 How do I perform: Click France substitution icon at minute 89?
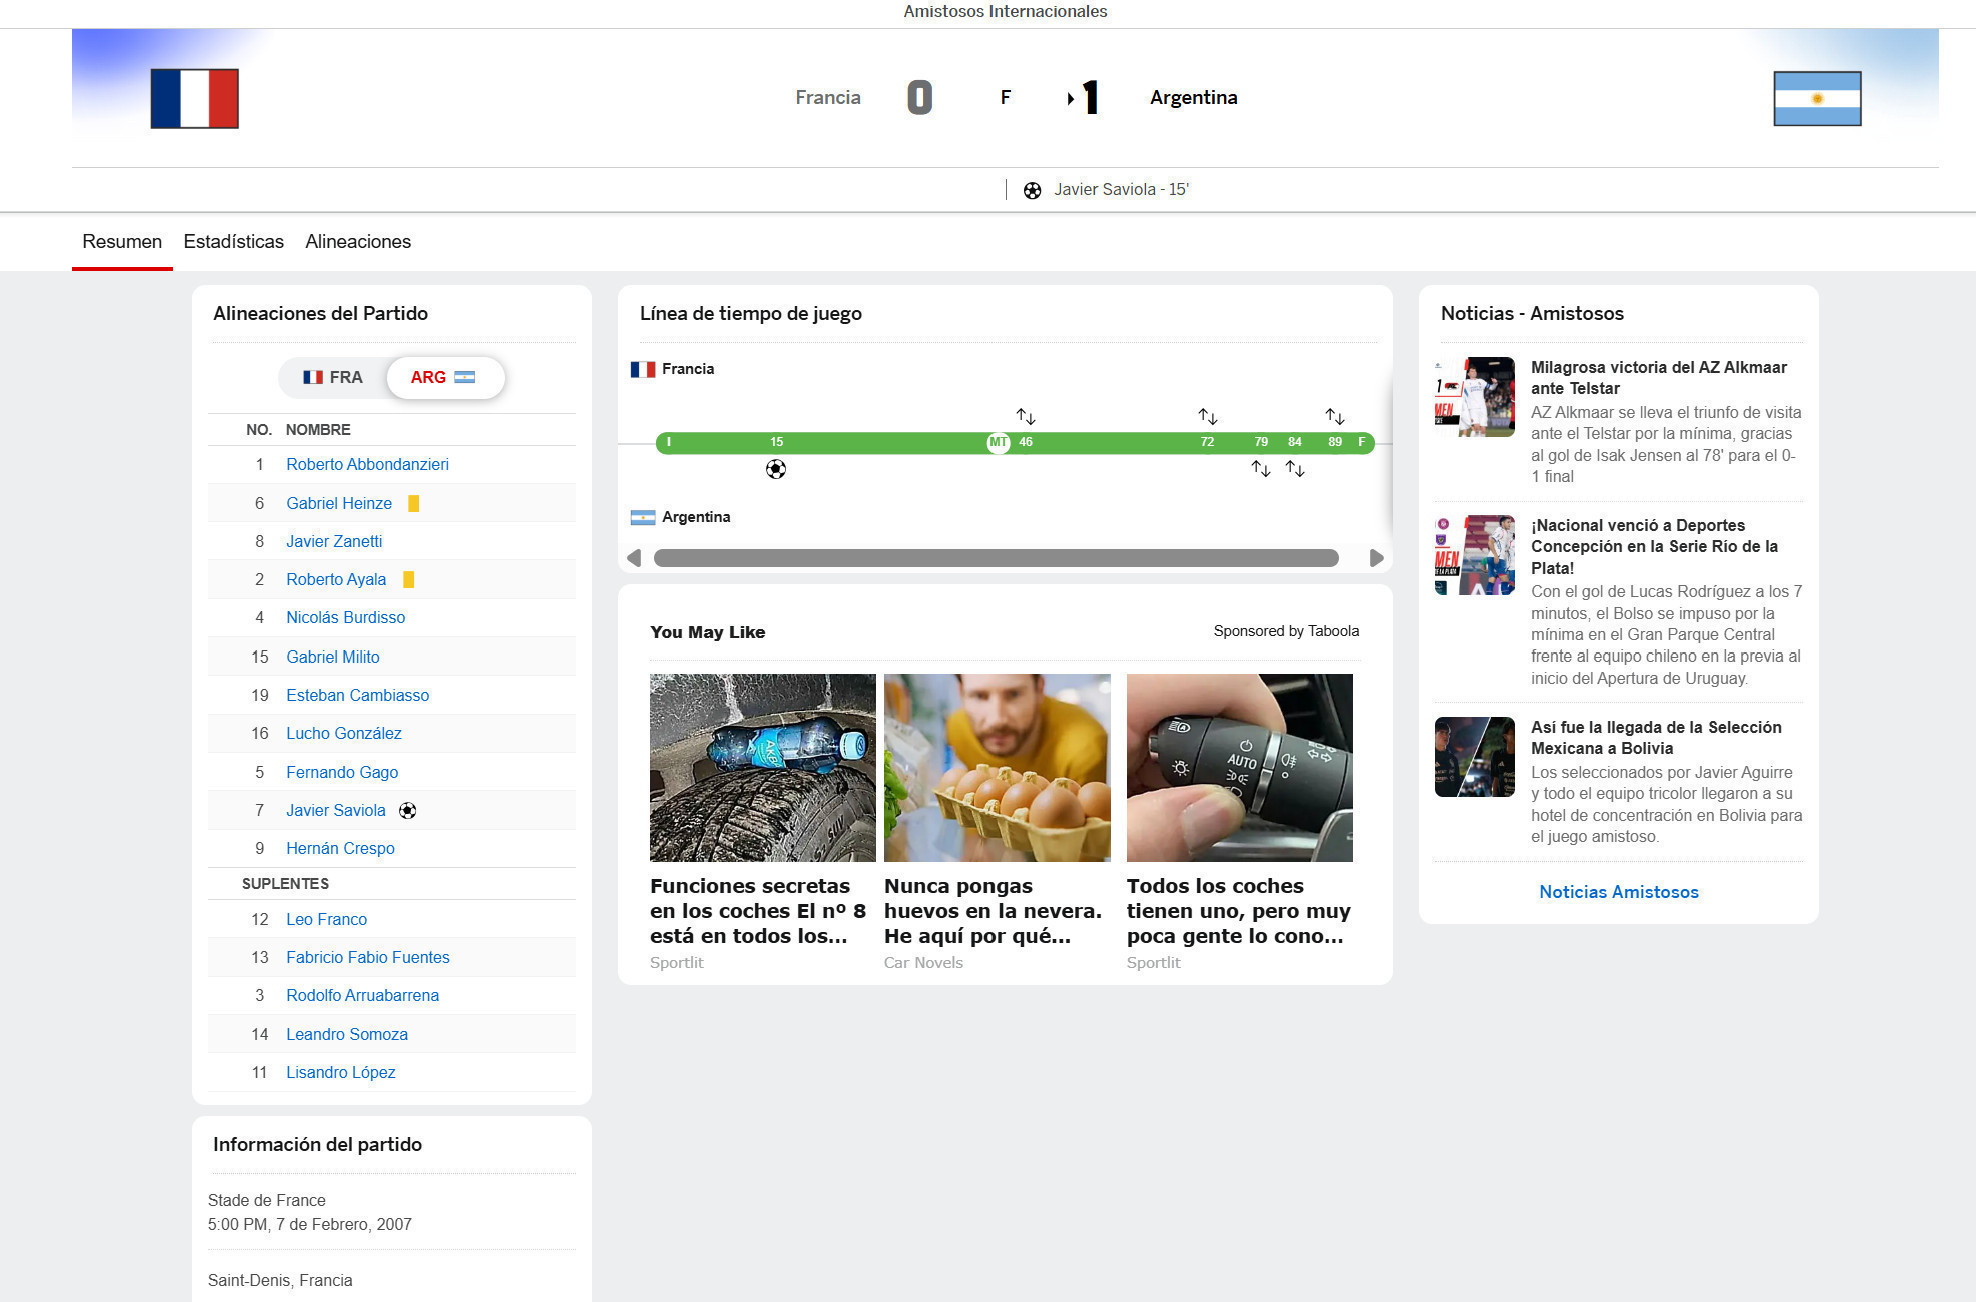[1335, 416]
